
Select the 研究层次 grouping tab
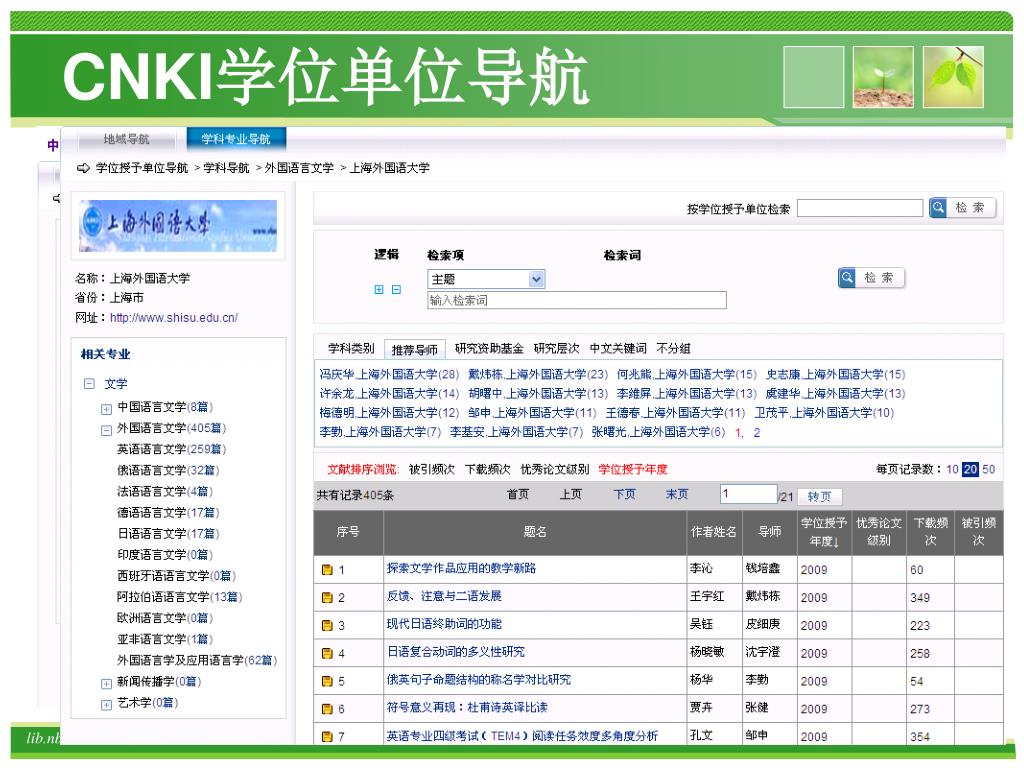[x=556, y=349]
